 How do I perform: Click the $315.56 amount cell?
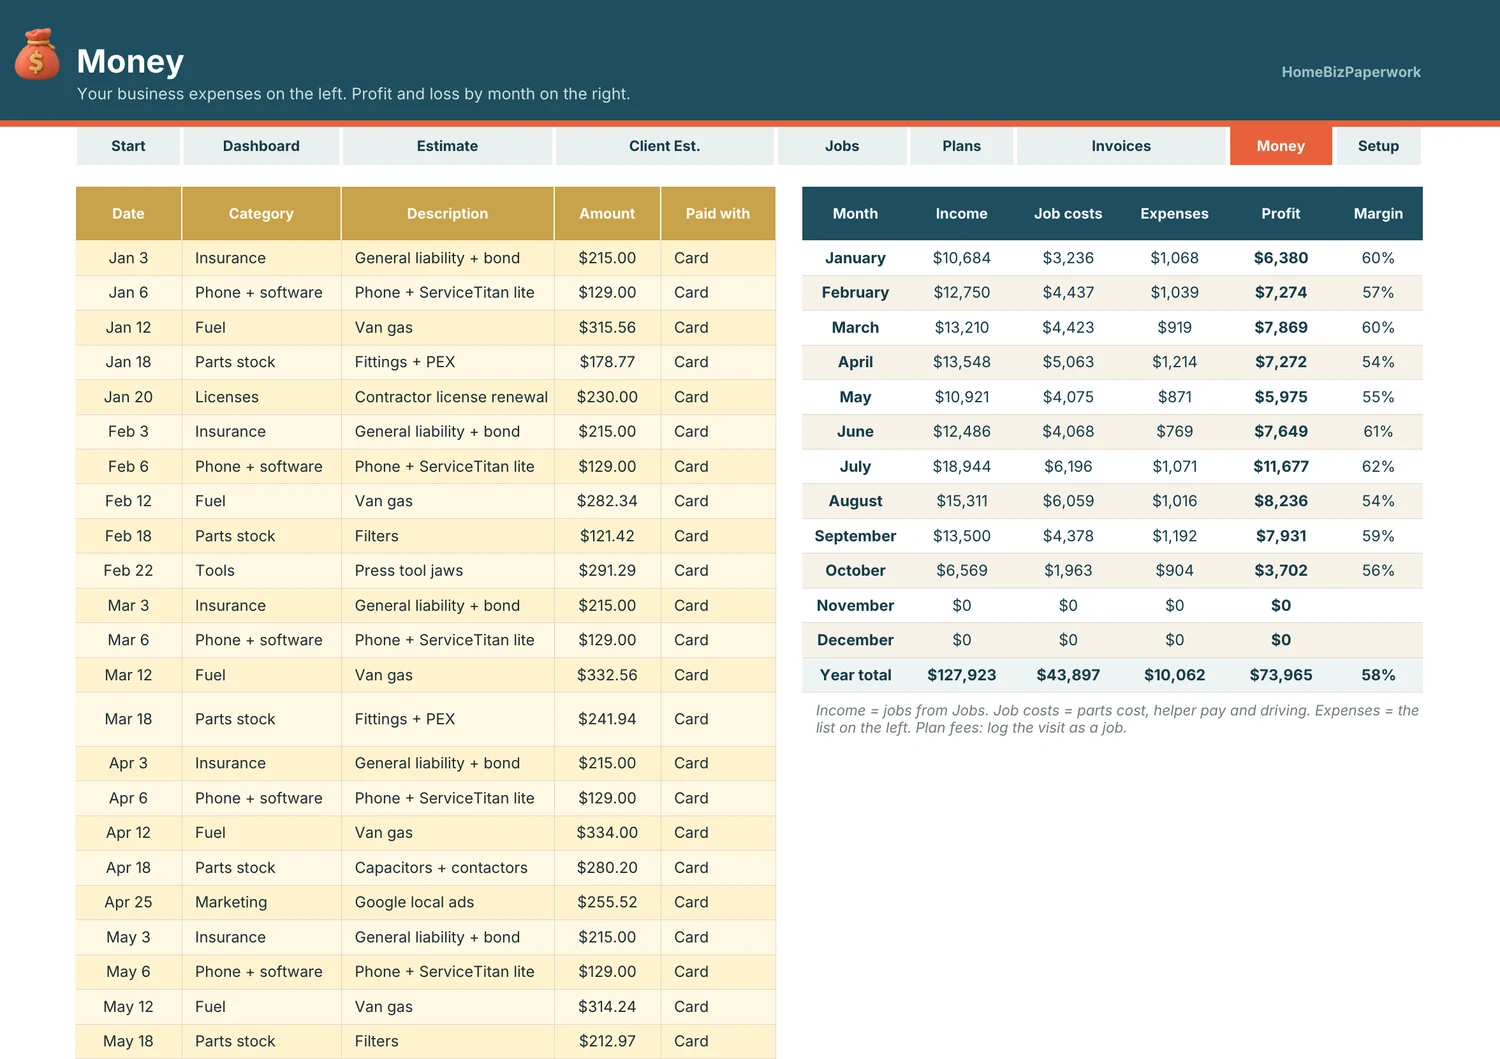pos(607,327)
